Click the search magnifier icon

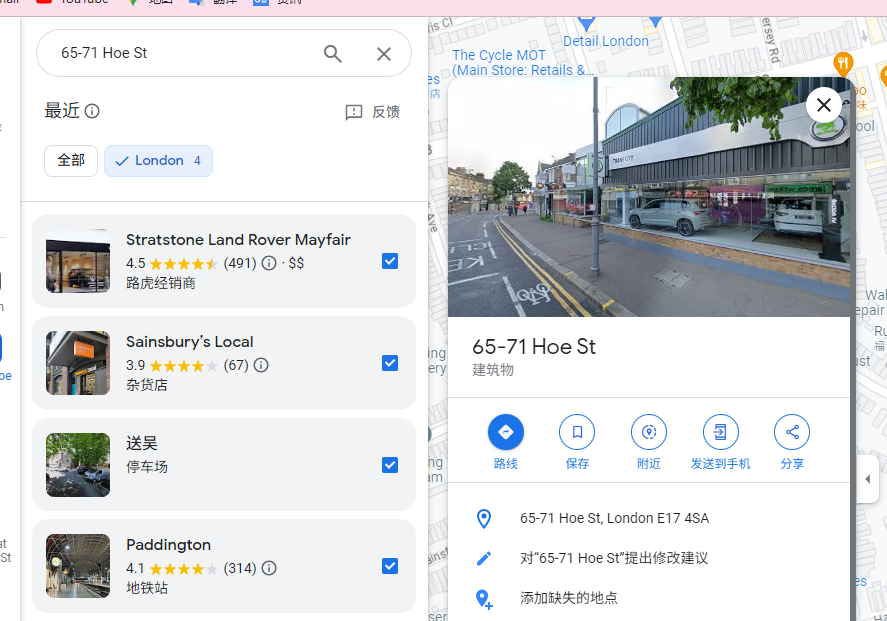point(333,54)
